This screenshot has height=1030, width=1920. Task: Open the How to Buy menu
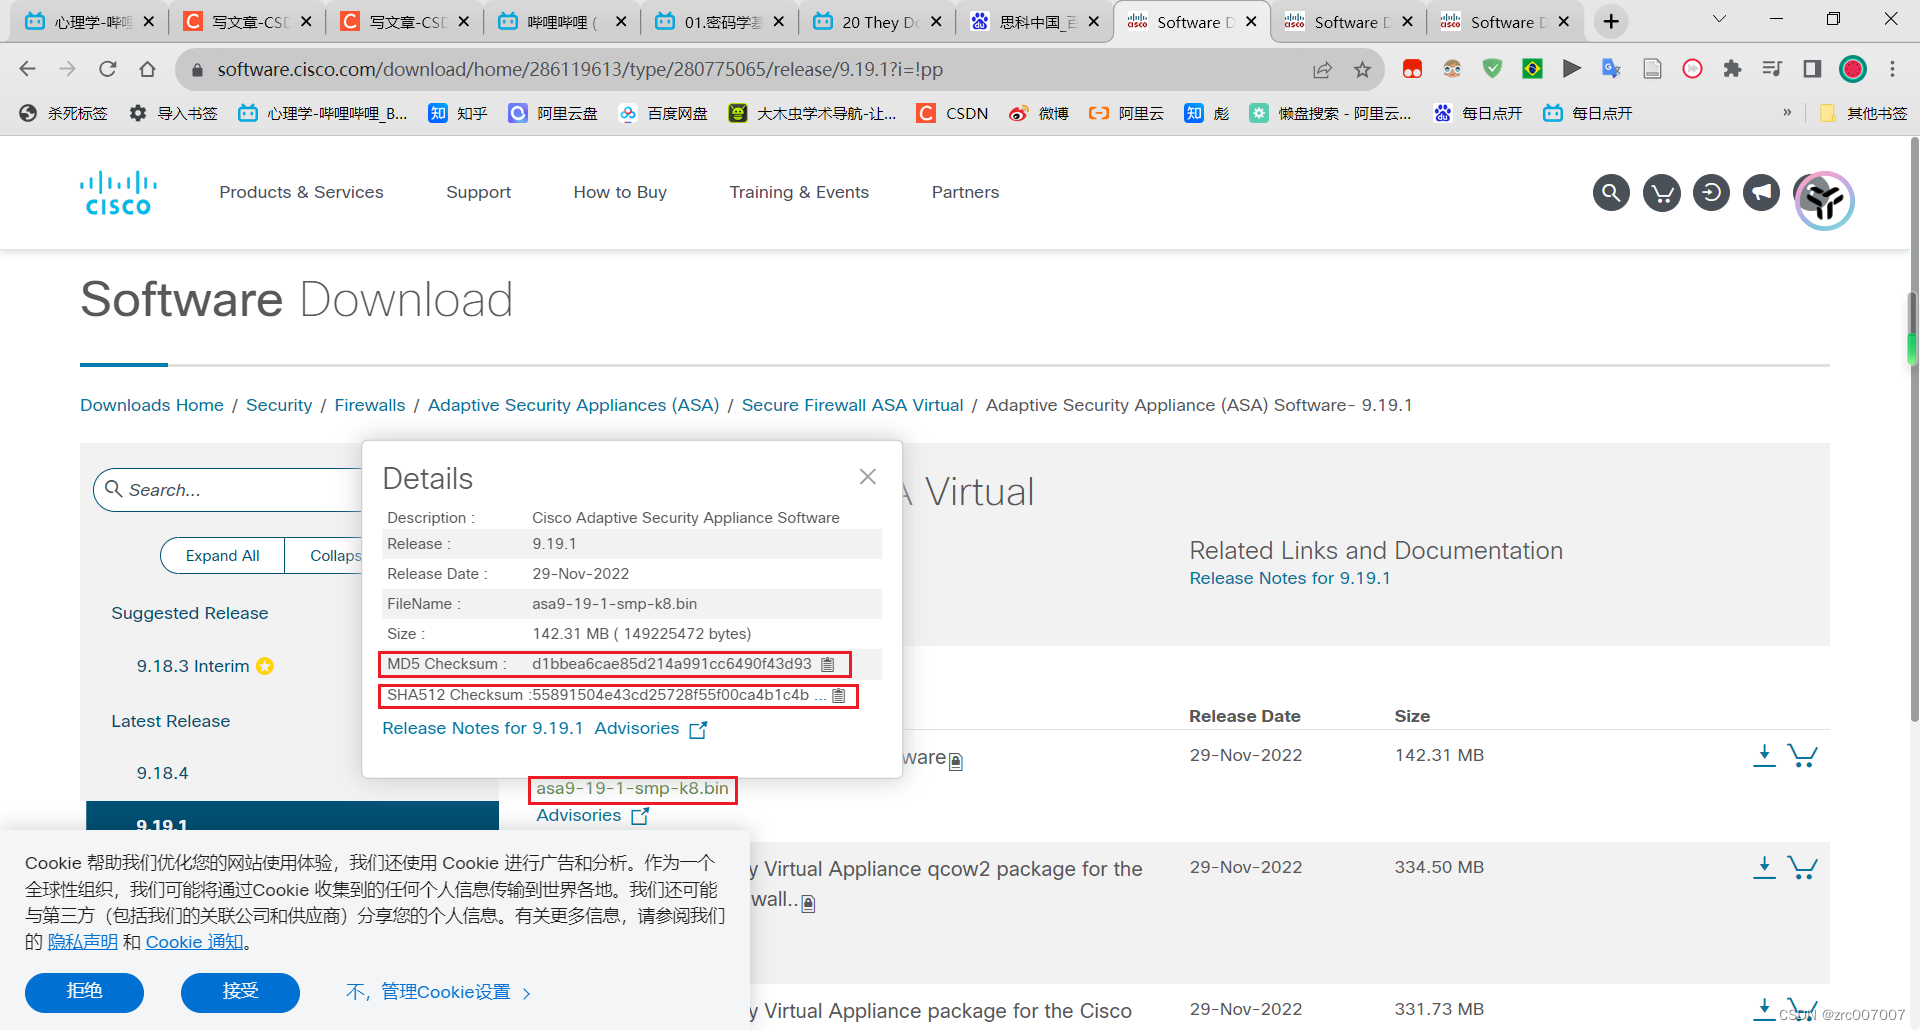620,192
